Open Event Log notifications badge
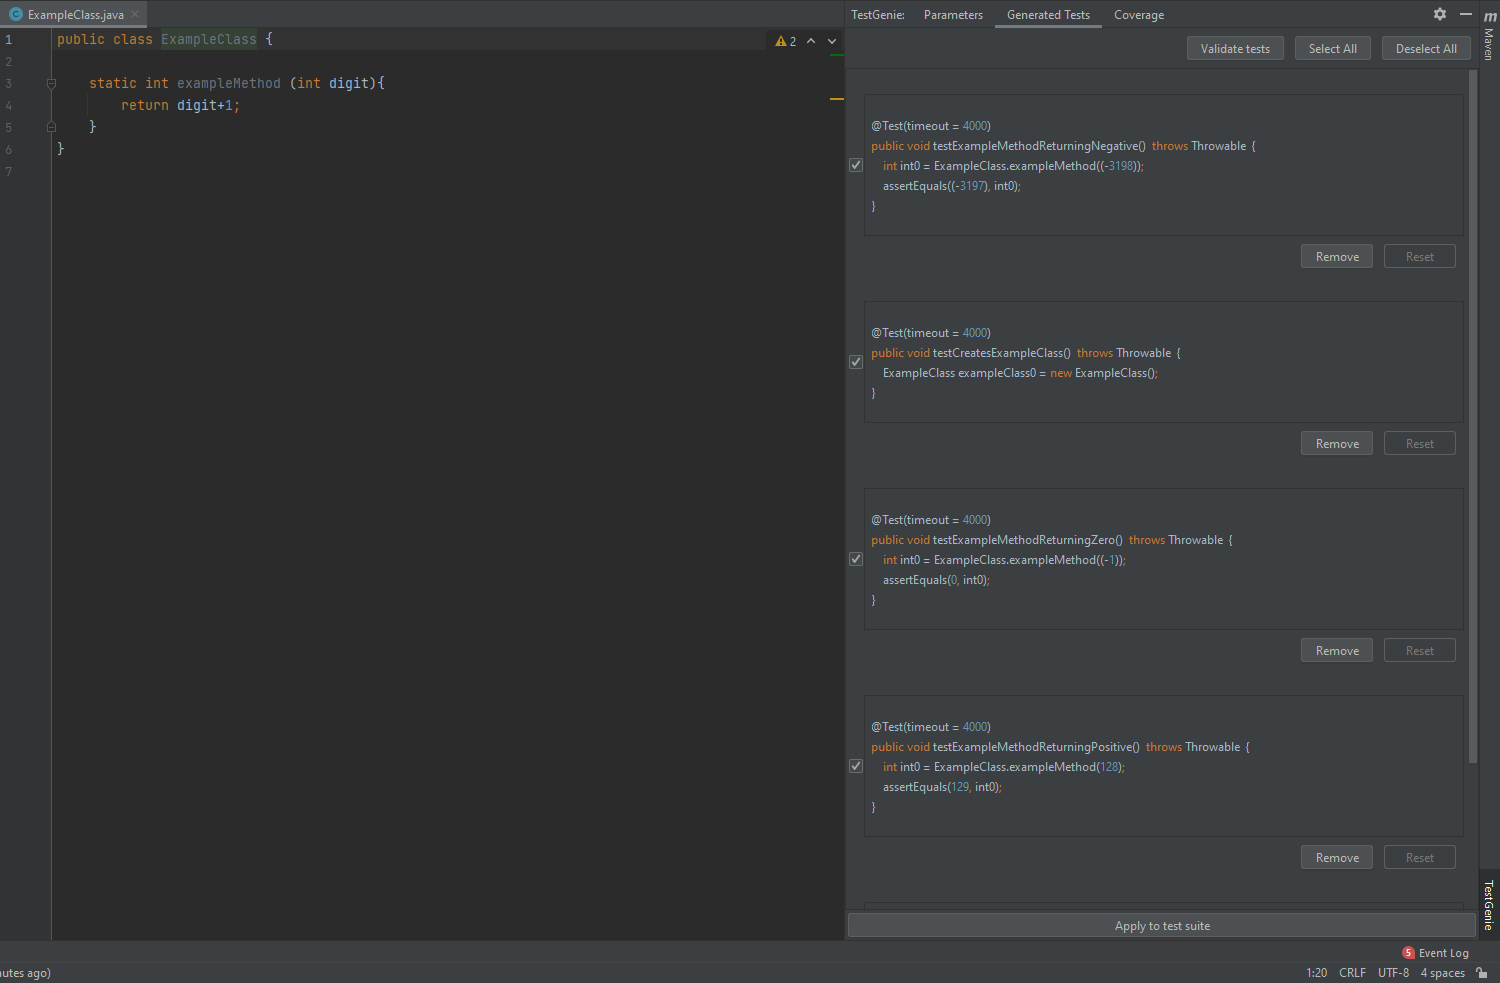The height and width of the screenshot is (983, 1500). point(1409,953)
